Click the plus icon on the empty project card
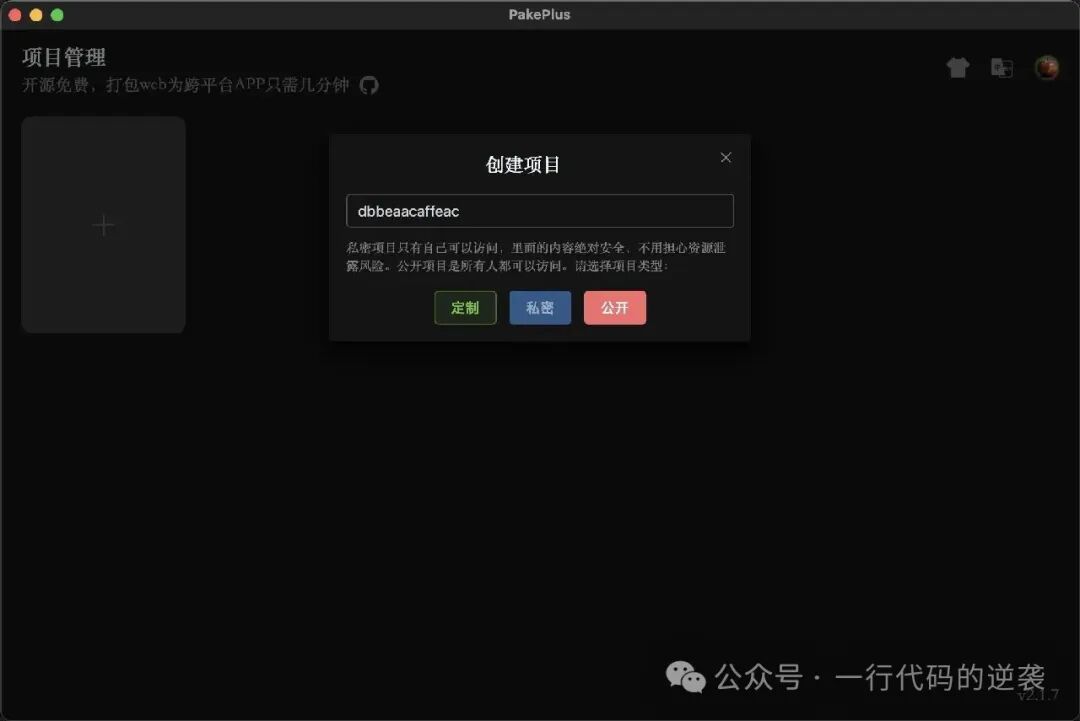Image resolution: width=1080 pixels, height=721 pixels. pyautogui.click(x=103, y=225)
